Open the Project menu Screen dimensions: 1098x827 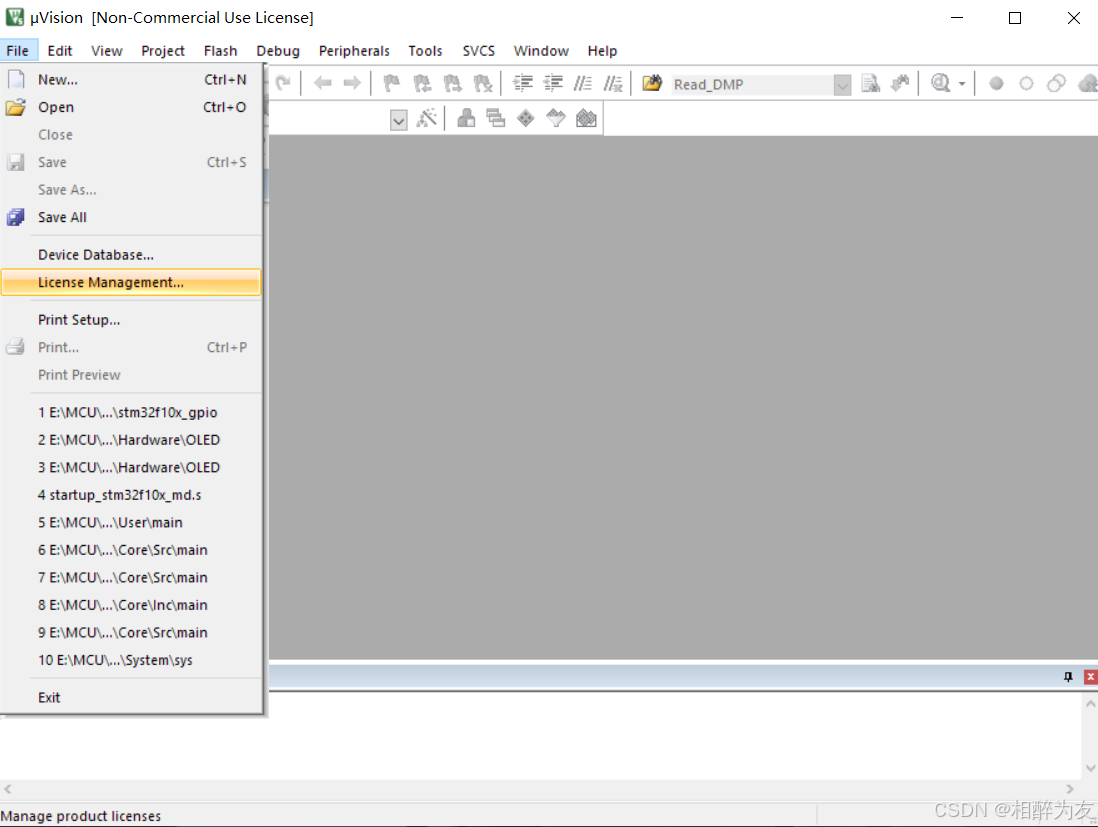tap(162, 51)
